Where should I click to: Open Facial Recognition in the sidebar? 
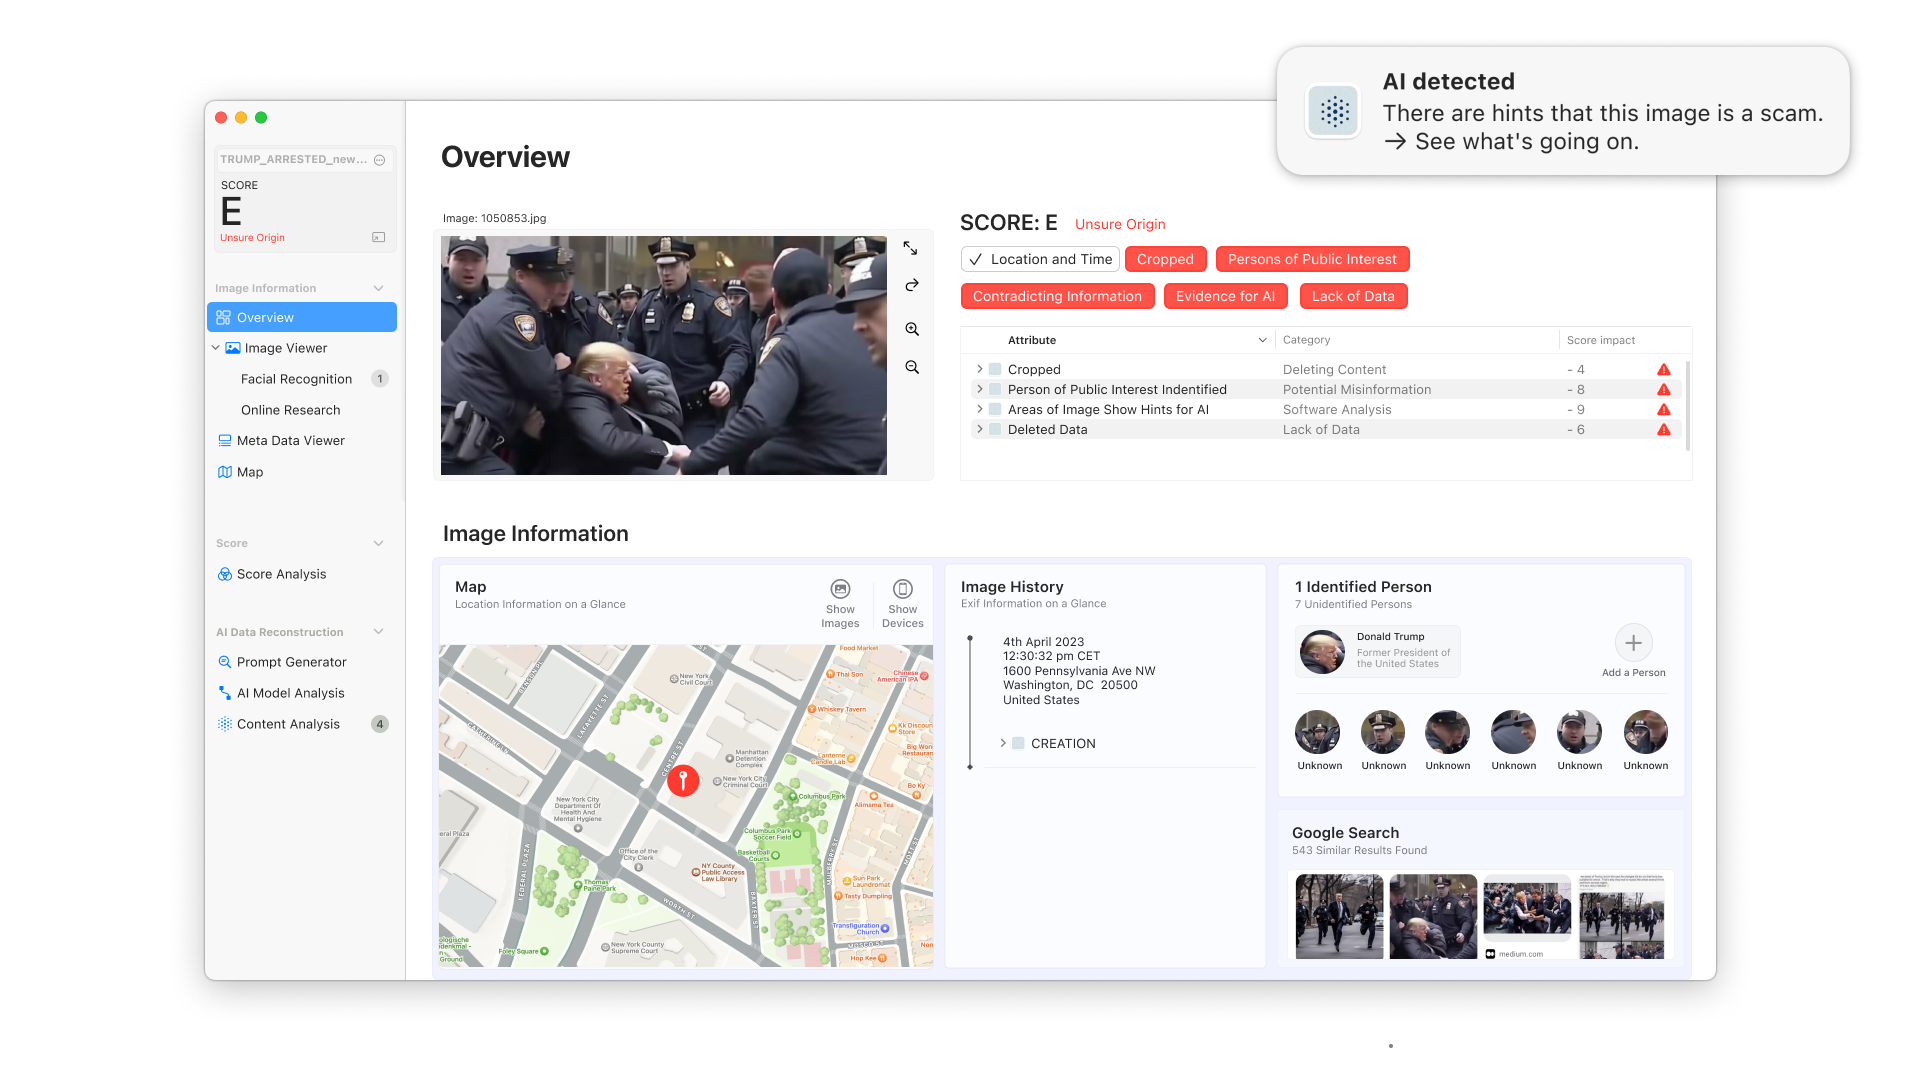(x=296, y=379)
